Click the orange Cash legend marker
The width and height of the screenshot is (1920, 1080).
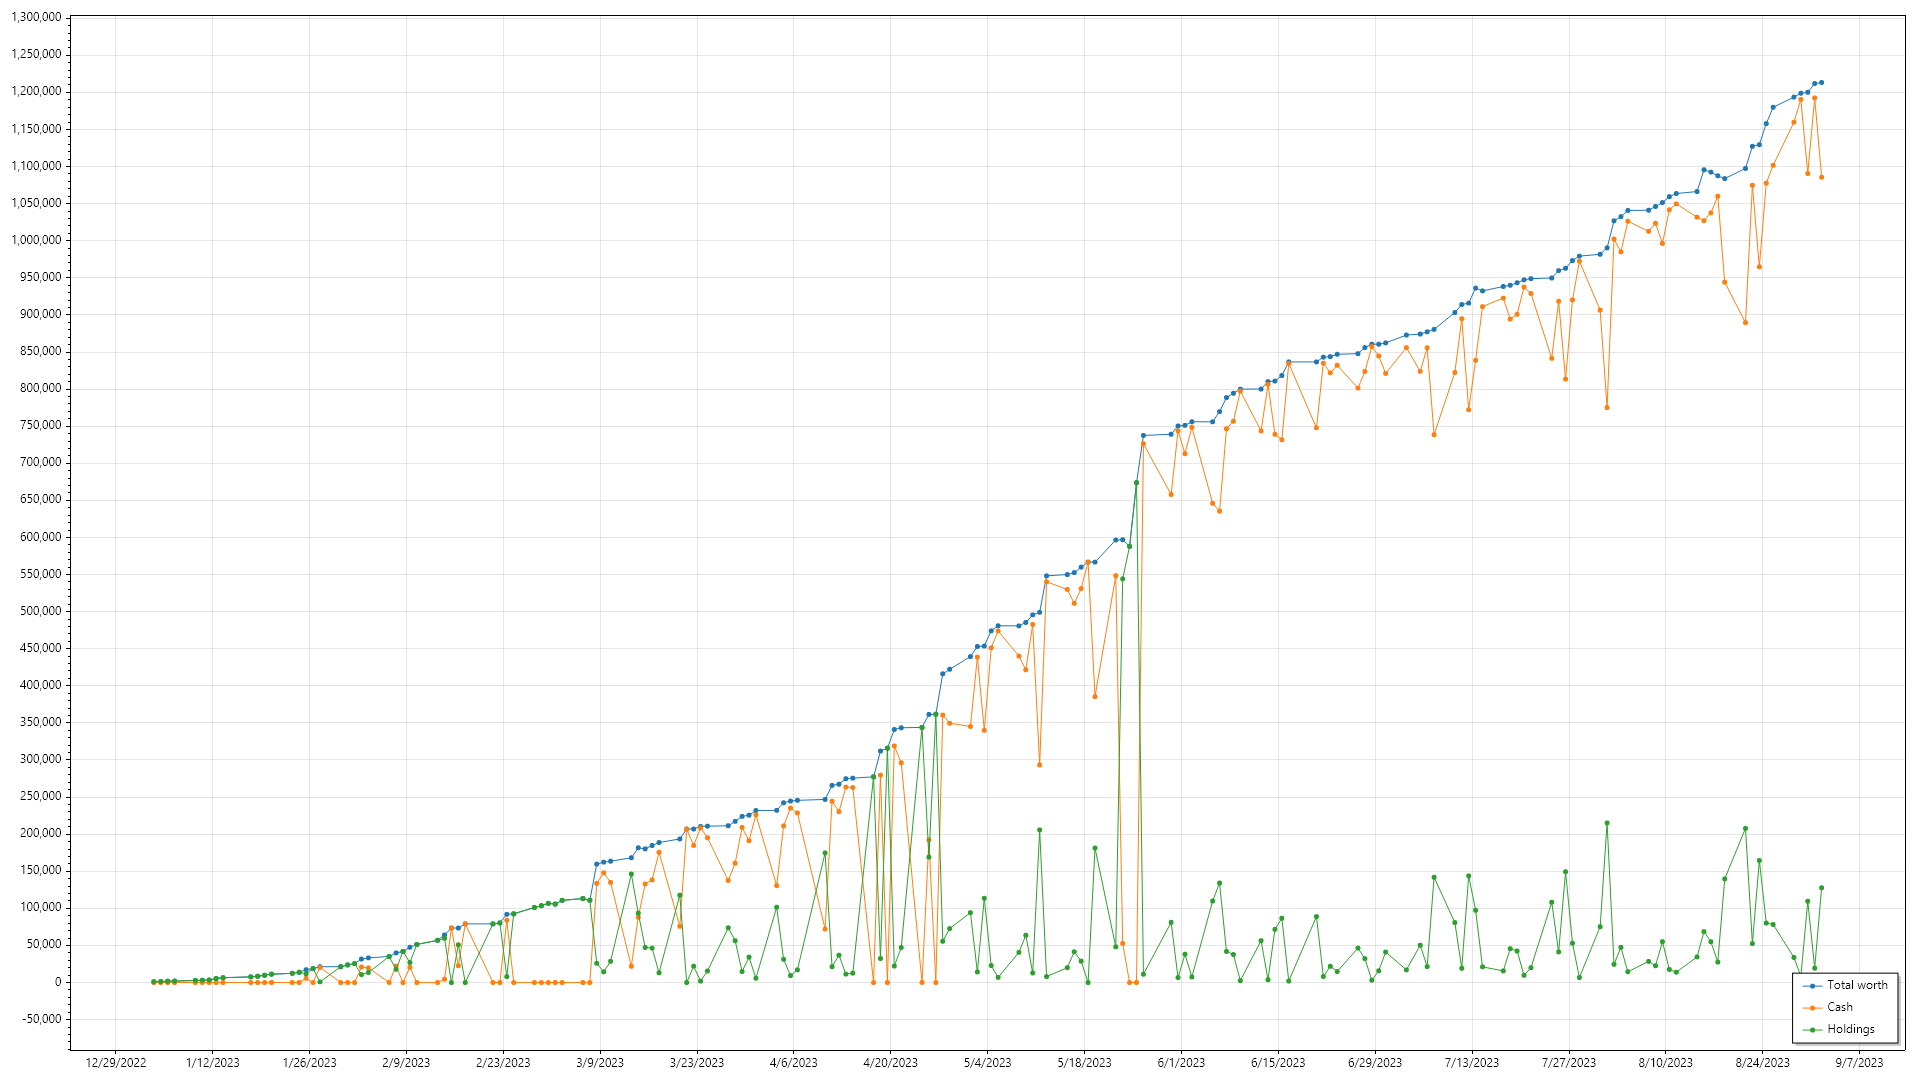[1812, 1008]
